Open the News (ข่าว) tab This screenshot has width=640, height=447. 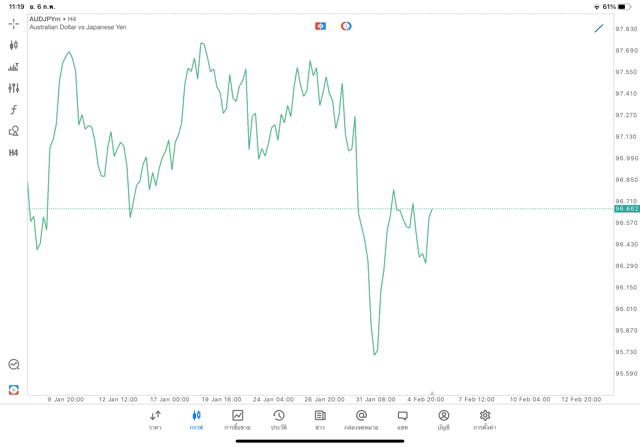(319, 419)
